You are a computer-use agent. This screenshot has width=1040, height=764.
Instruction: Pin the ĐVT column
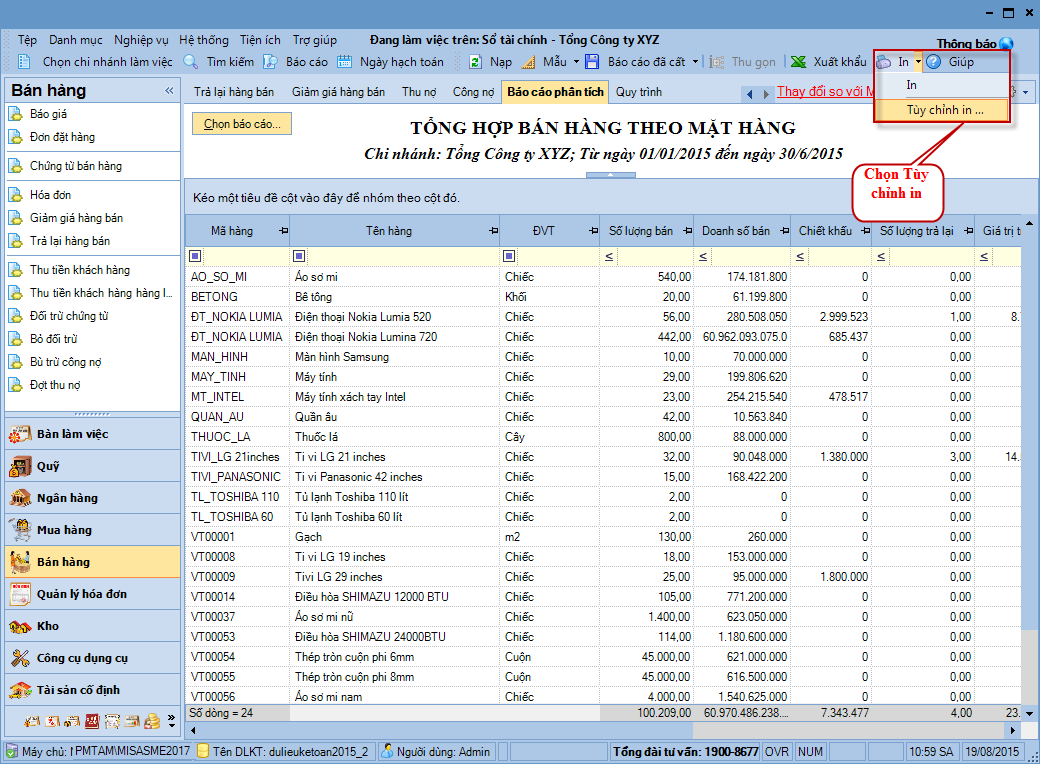[x=594, y=231]
